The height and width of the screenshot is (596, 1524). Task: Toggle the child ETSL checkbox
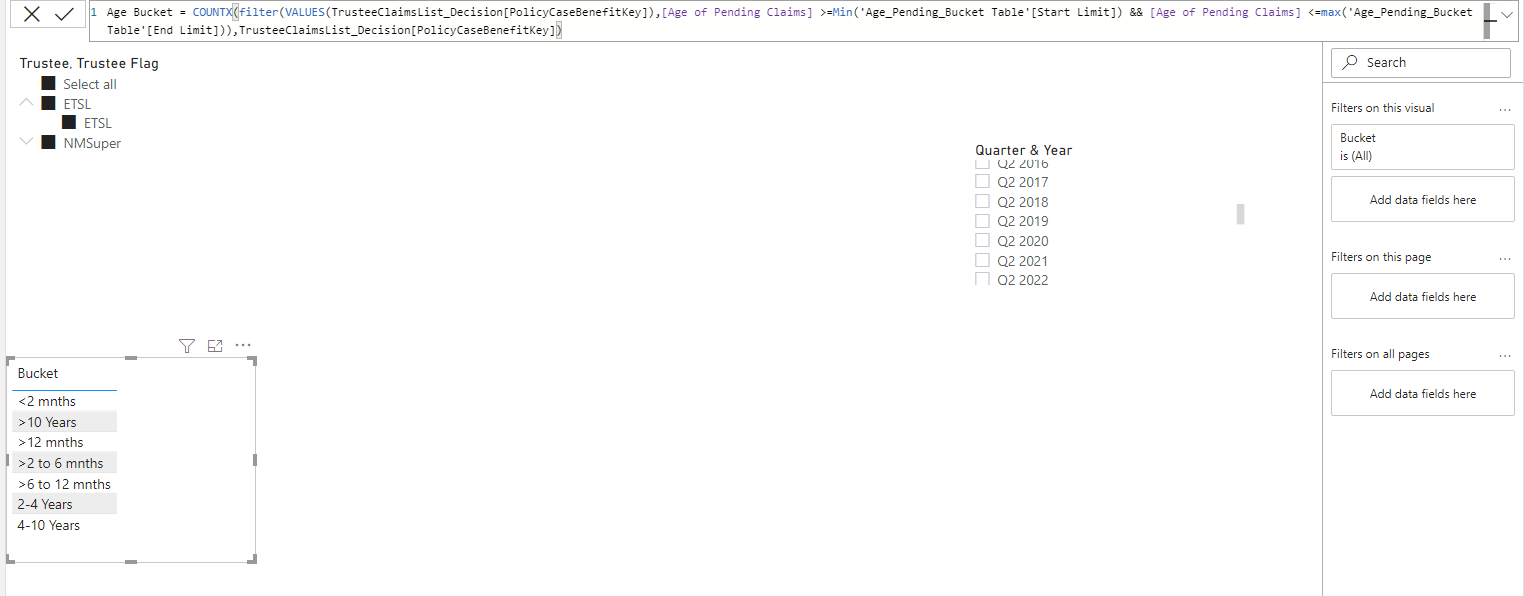(x=69, y=122)
